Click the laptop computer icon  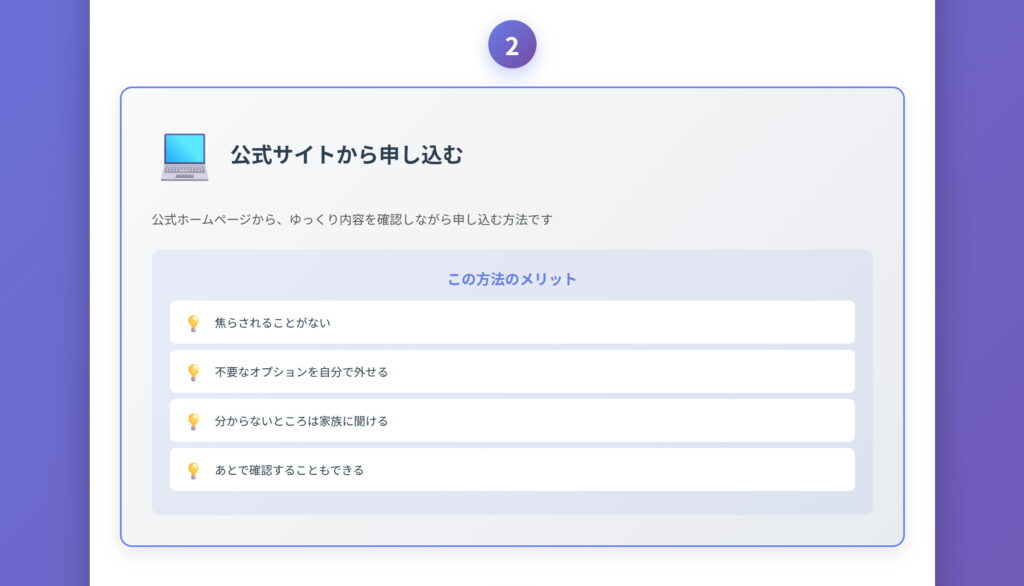click(x=184, y=156)
